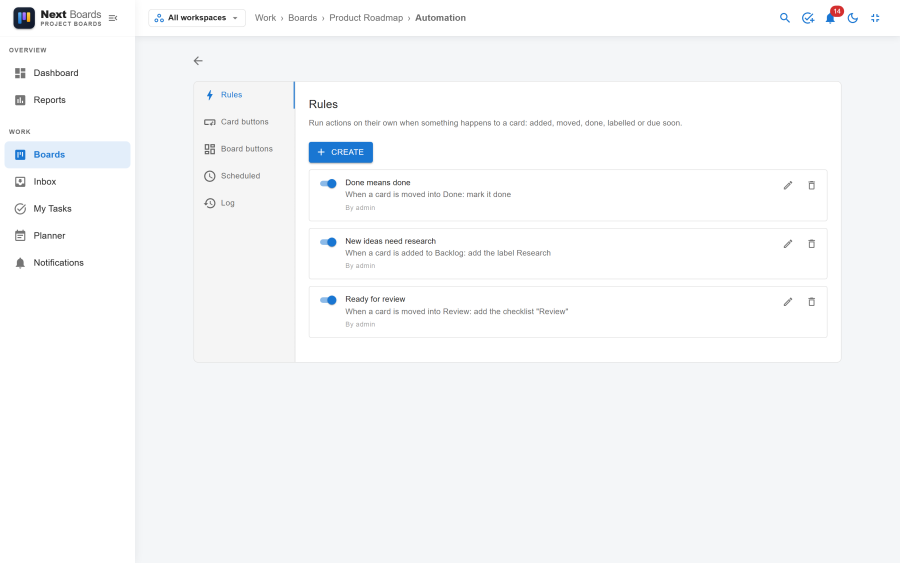This screenshot has height=563, width=900.
Task: Delete the Ready for review rule
Action: click(812, 302)
